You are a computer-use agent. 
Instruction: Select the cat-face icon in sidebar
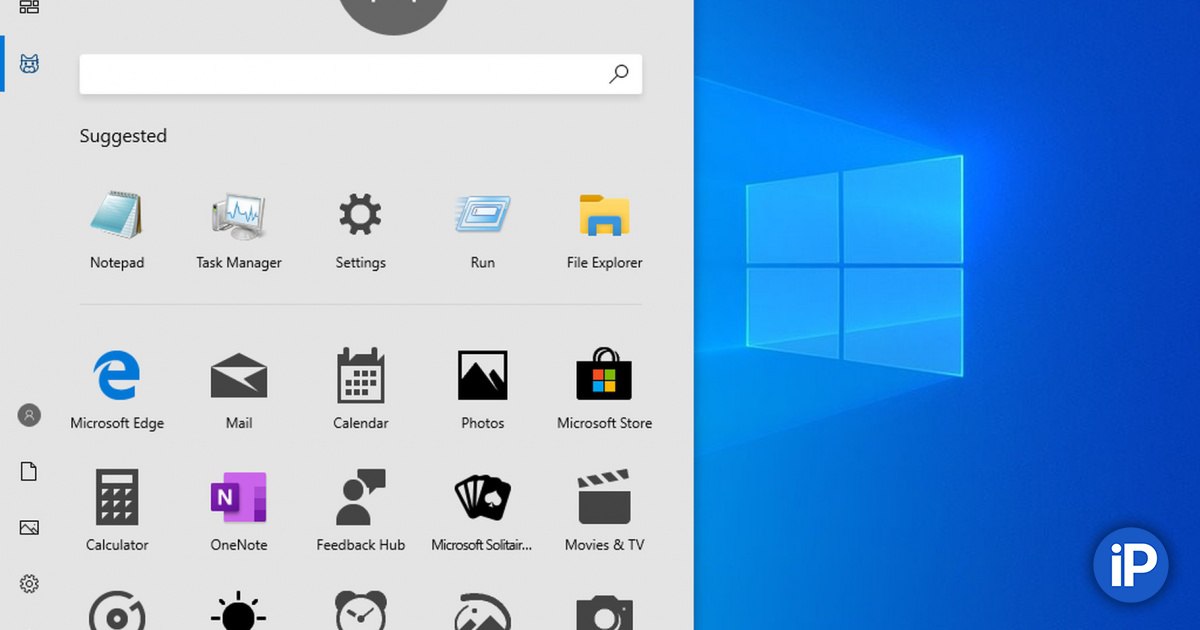(29, 64)
